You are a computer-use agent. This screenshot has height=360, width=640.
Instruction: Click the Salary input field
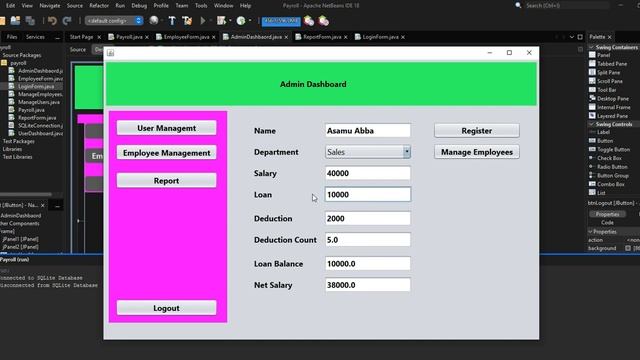coord(368,173)
